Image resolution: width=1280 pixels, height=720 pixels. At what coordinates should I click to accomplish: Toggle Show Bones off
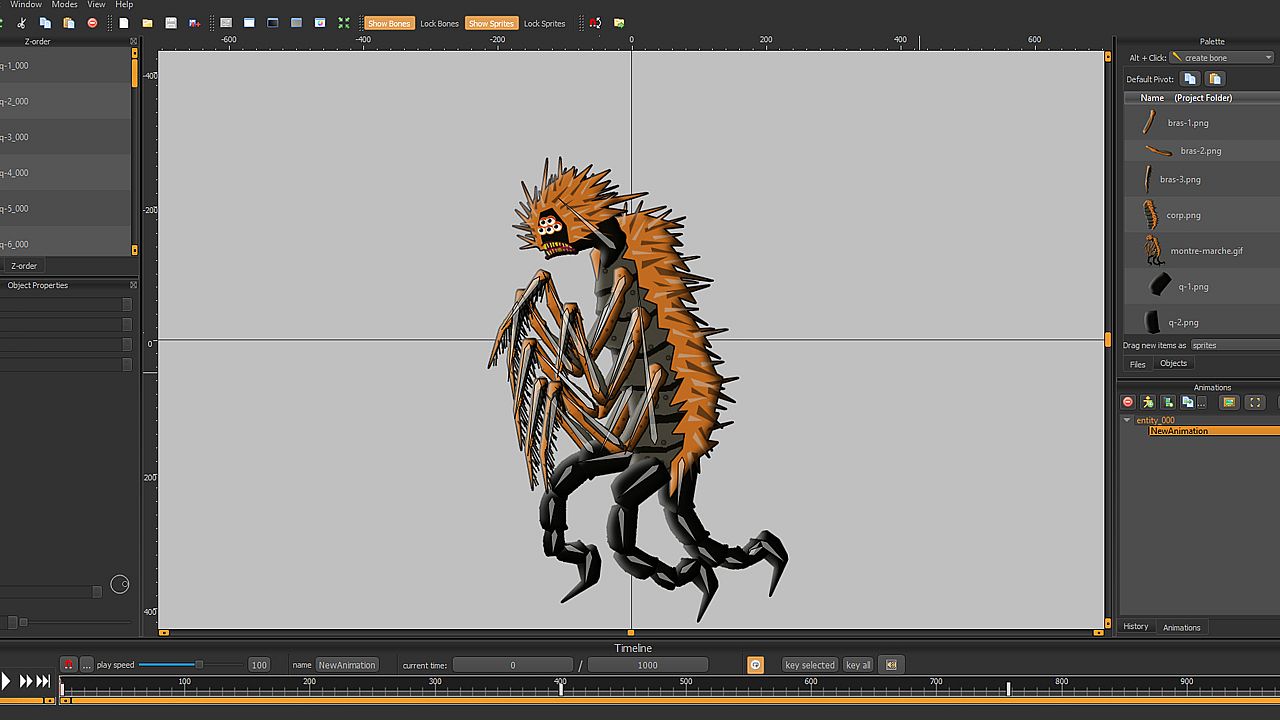click(x=389, y=23)
